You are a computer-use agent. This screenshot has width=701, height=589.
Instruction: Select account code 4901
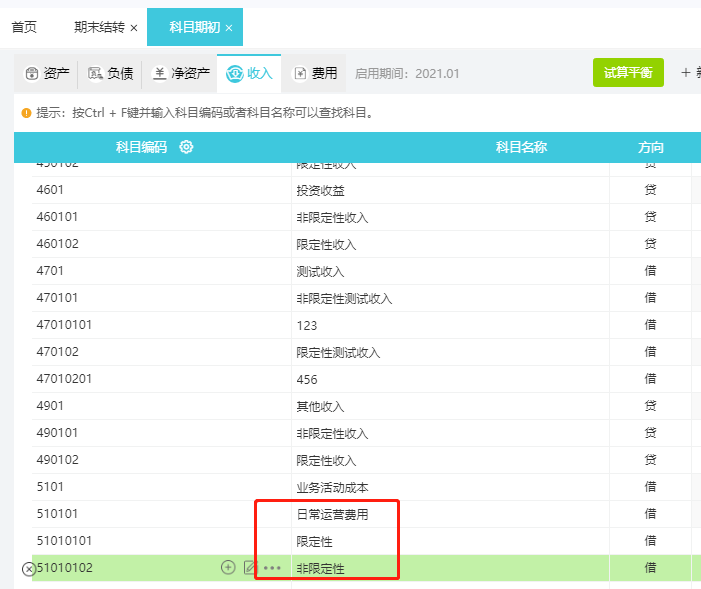[50, 406]
